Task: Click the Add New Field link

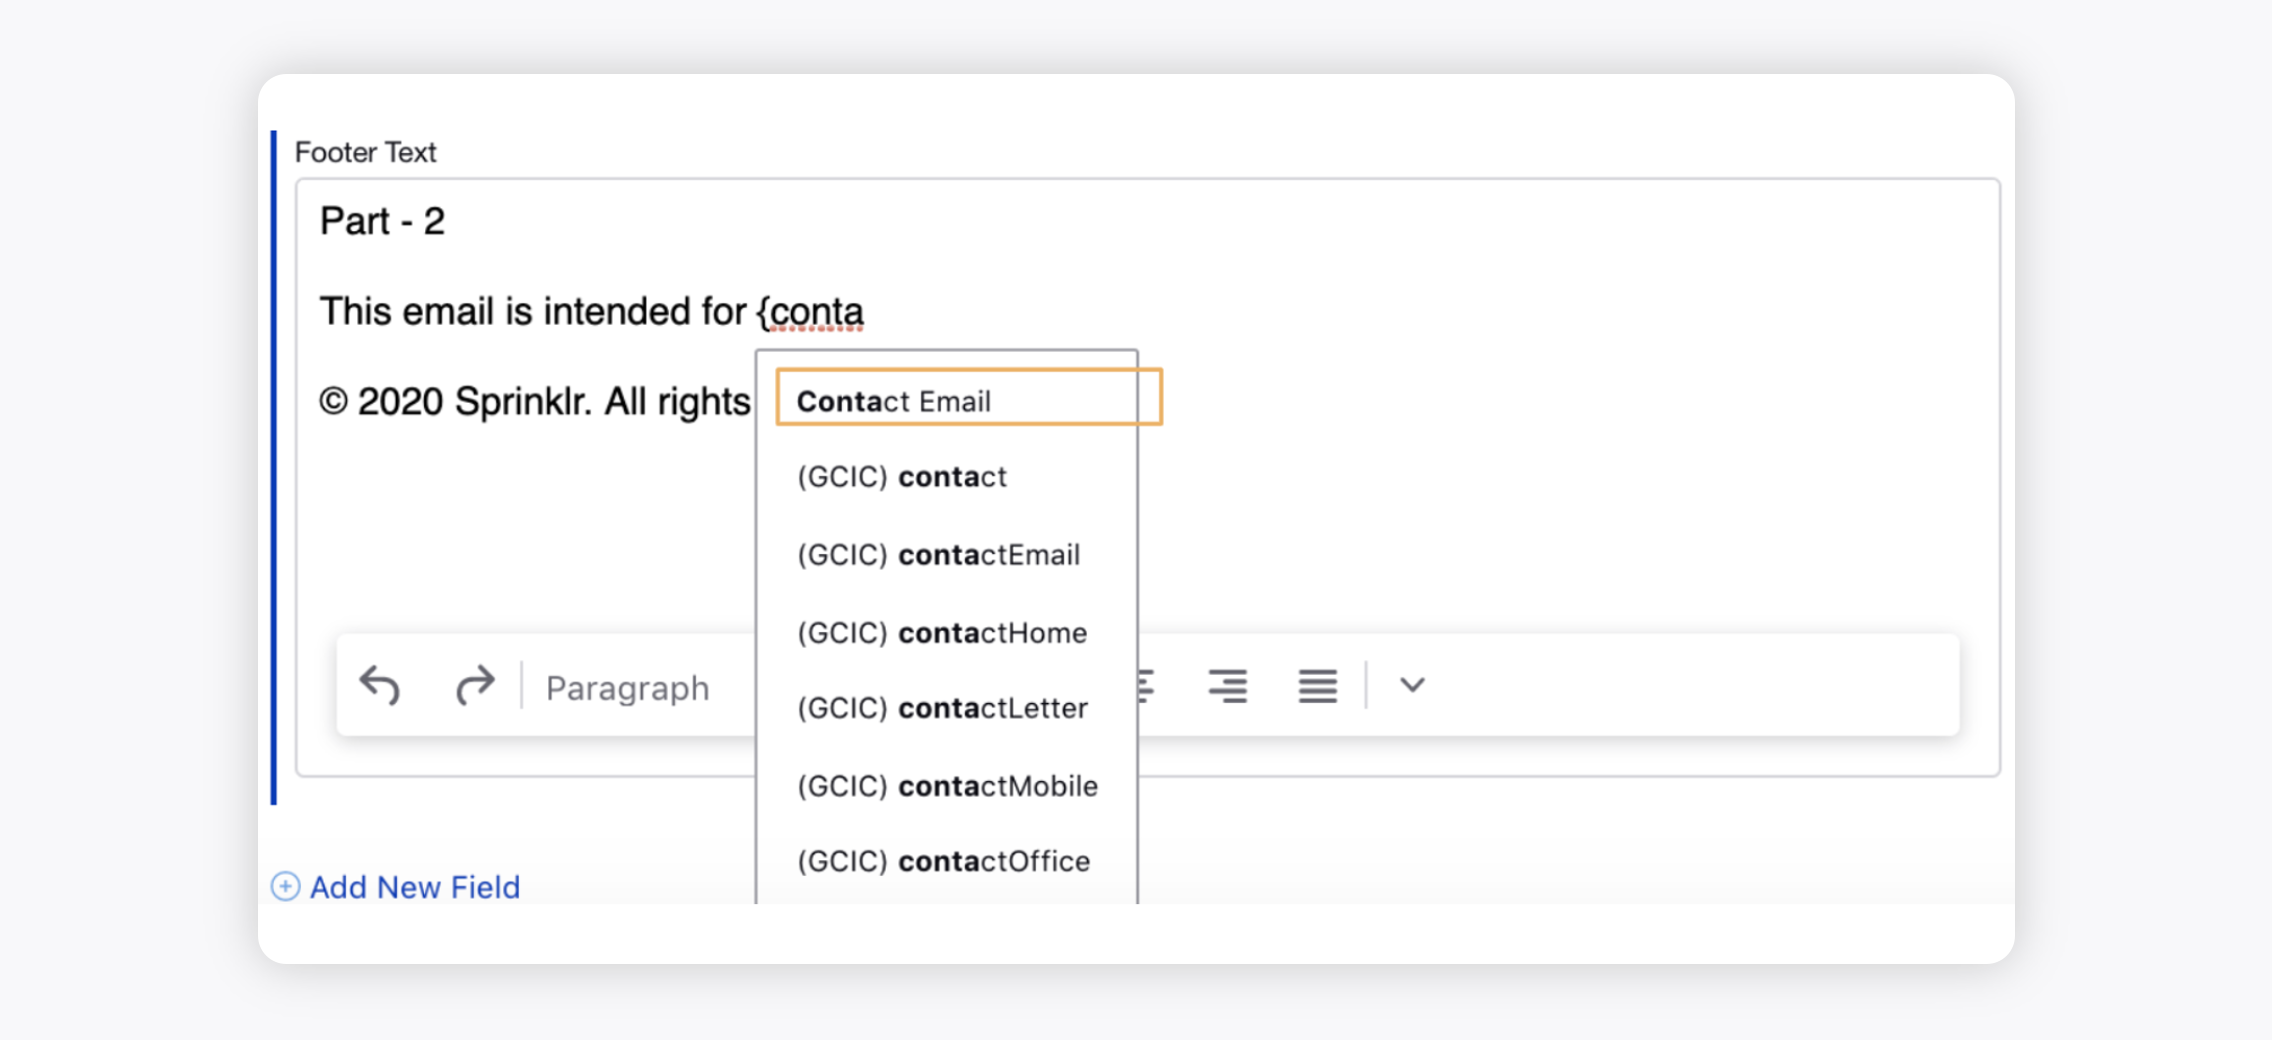Action: [x=414, y=887]
